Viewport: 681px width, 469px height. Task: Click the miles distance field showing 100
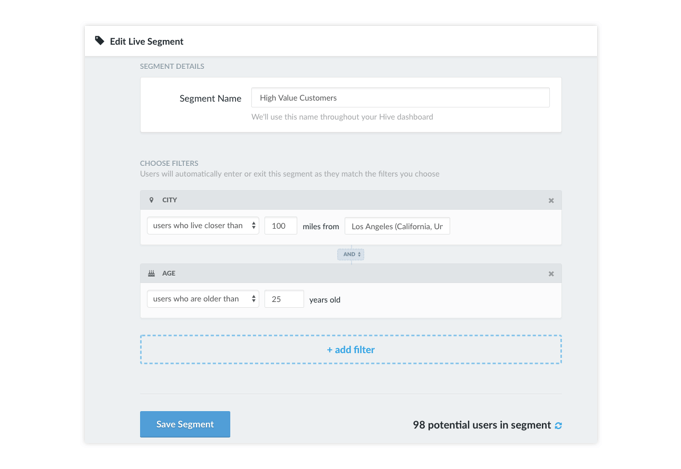pos(281,226)
